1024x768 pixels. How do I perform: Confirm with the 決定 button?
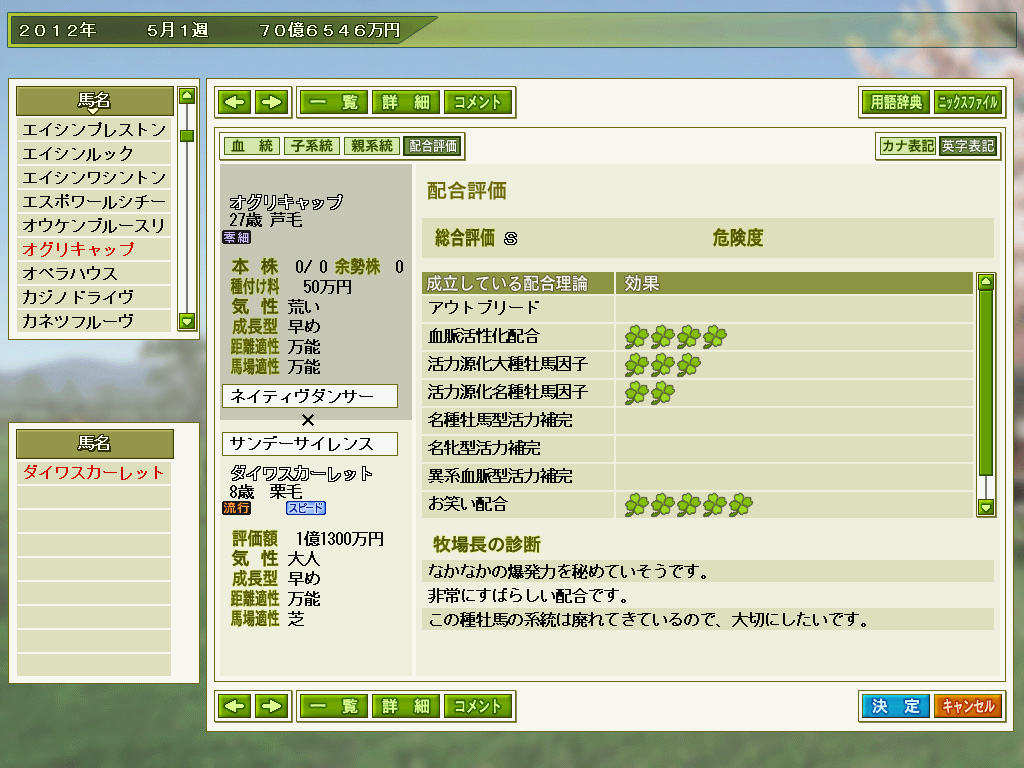coord(896,706)
